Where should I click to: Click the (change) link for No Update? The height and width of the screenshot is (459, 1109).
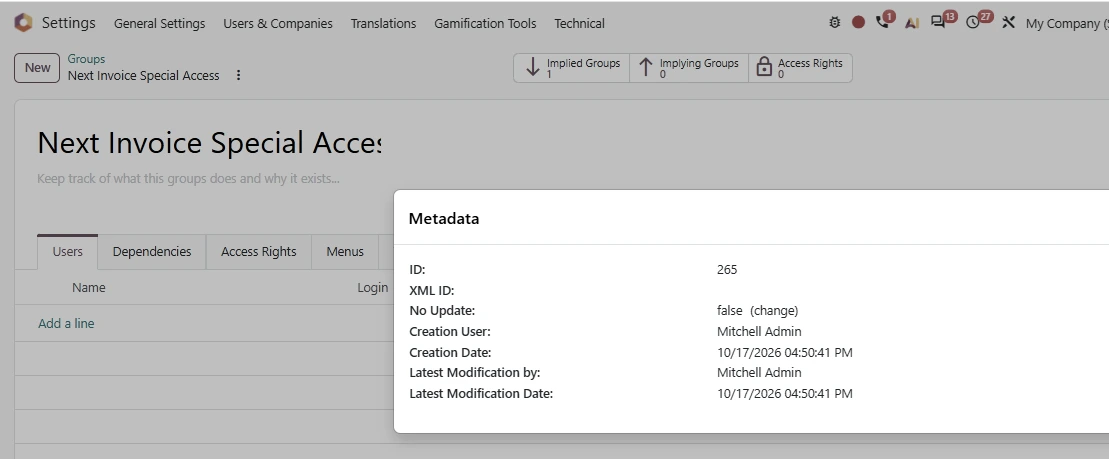pyautogui.click(x=774, y=310)
